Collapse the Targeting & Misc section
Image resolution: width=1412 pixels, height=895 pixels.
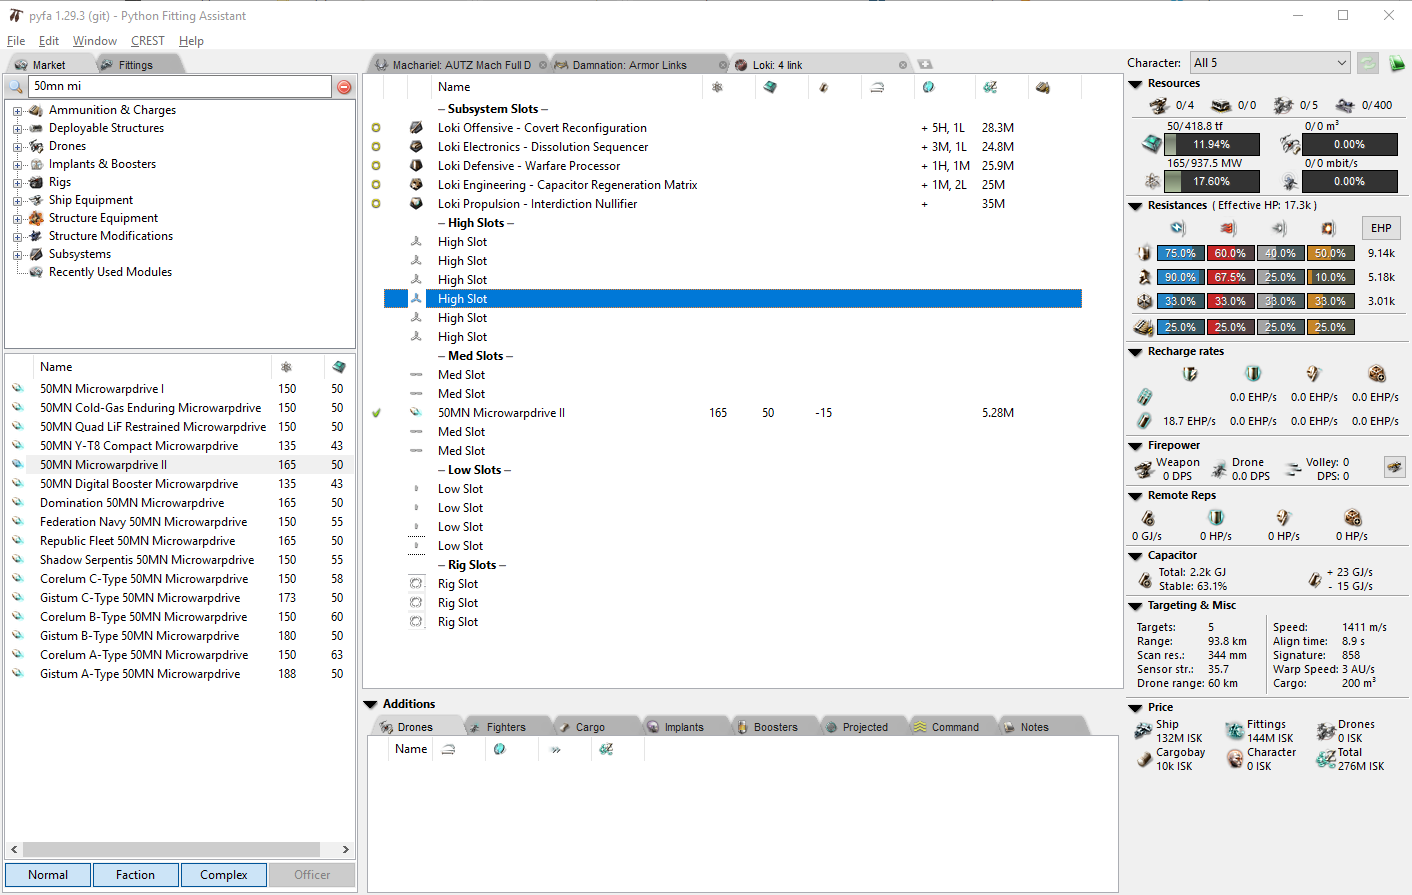(x=1135, y=606)
